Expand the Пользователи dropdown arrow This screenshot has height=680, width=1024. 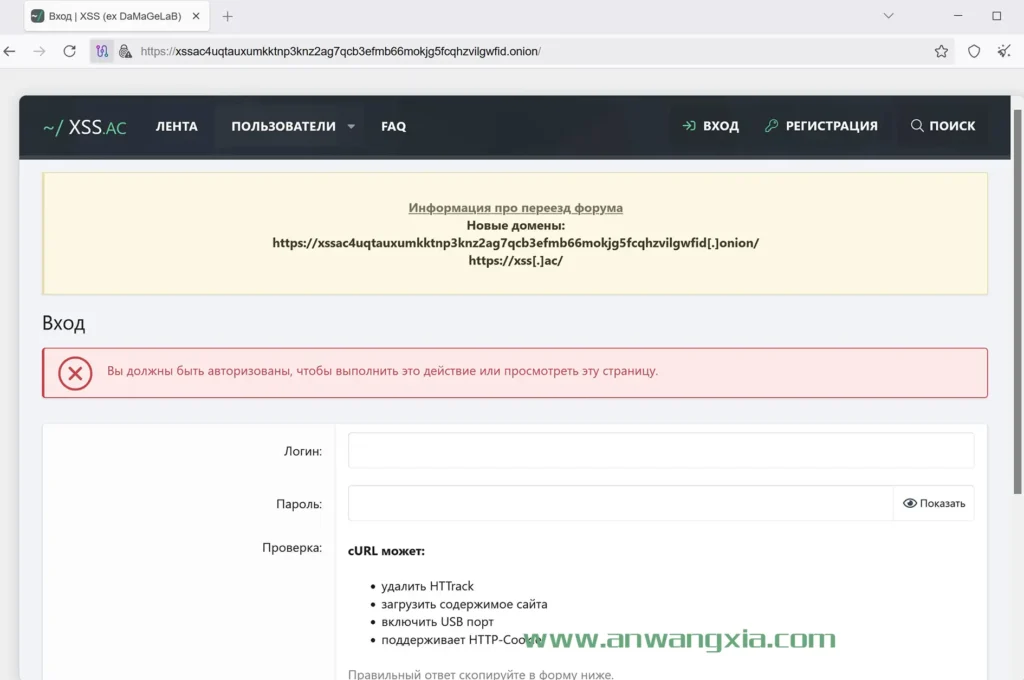(x=351, y=127)
